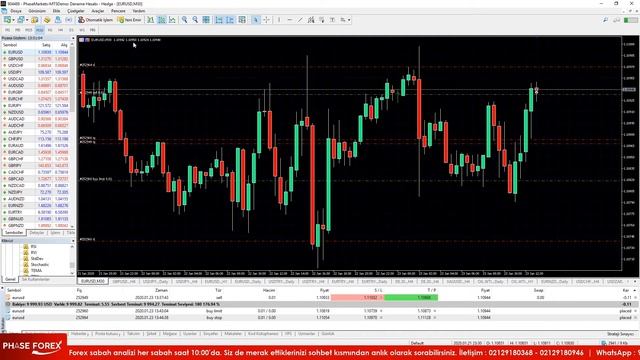Select EURUSD in Market Watch

pyautogui.click(x=36, y=52)
